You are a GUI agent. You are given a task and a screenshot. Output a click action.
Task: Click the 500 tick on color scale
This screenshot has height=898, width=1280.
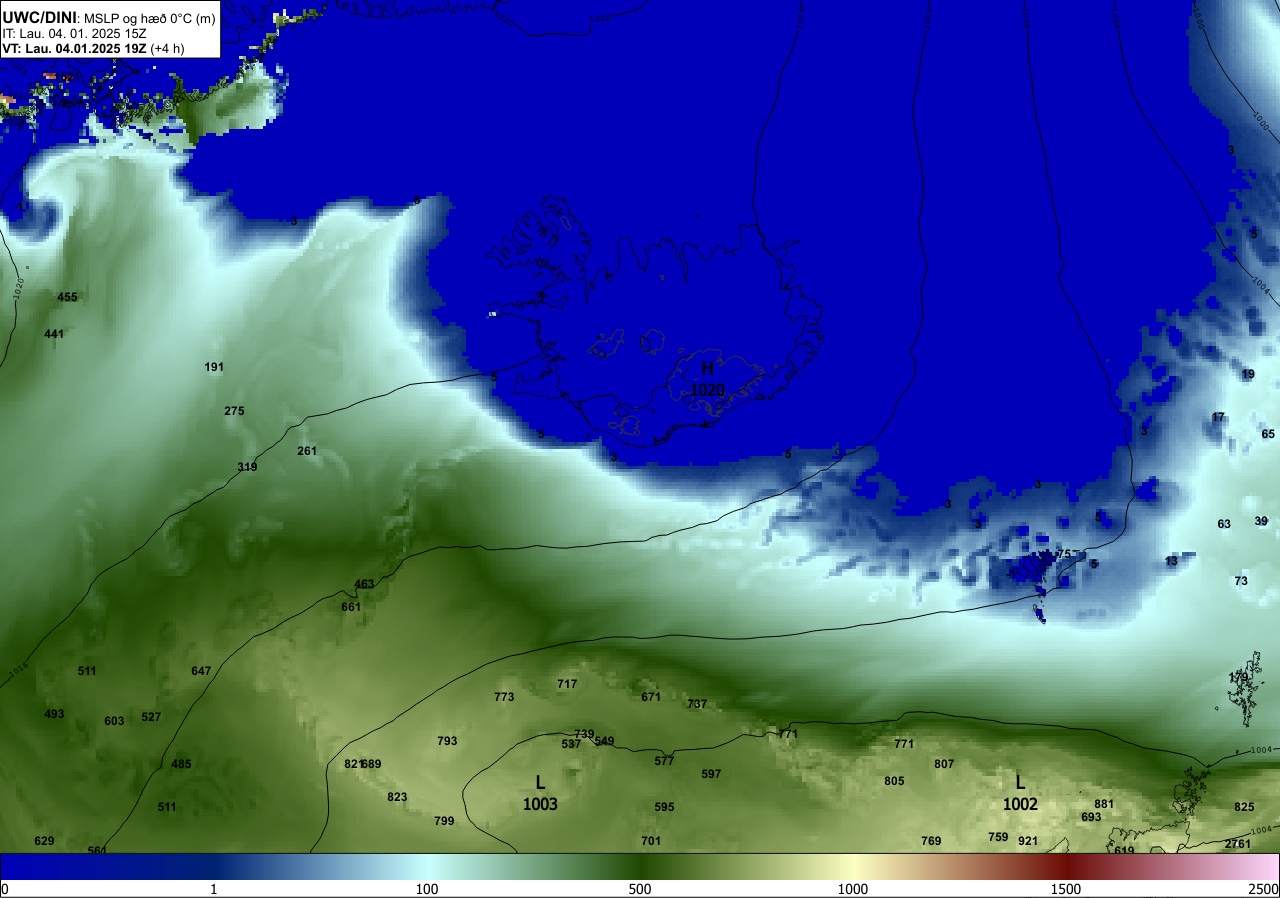click(640, 889)
